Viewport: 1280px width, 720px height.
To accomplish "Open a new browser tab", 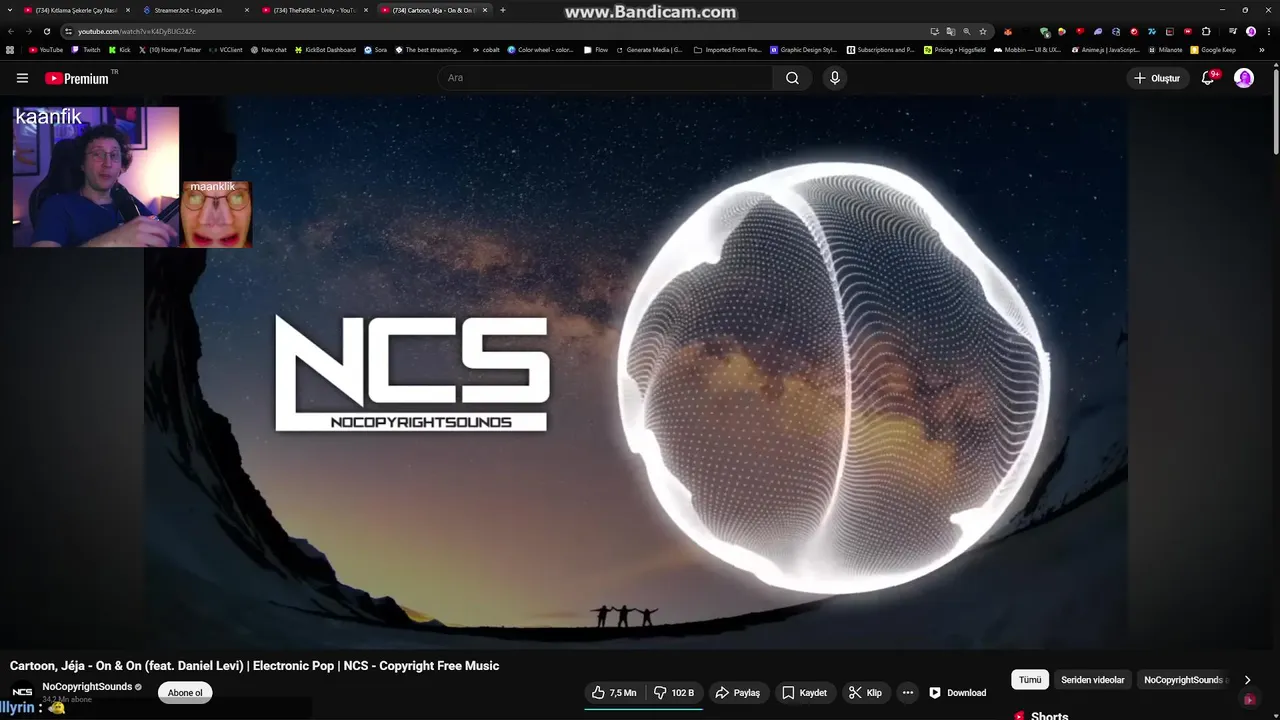I will 502,10.
